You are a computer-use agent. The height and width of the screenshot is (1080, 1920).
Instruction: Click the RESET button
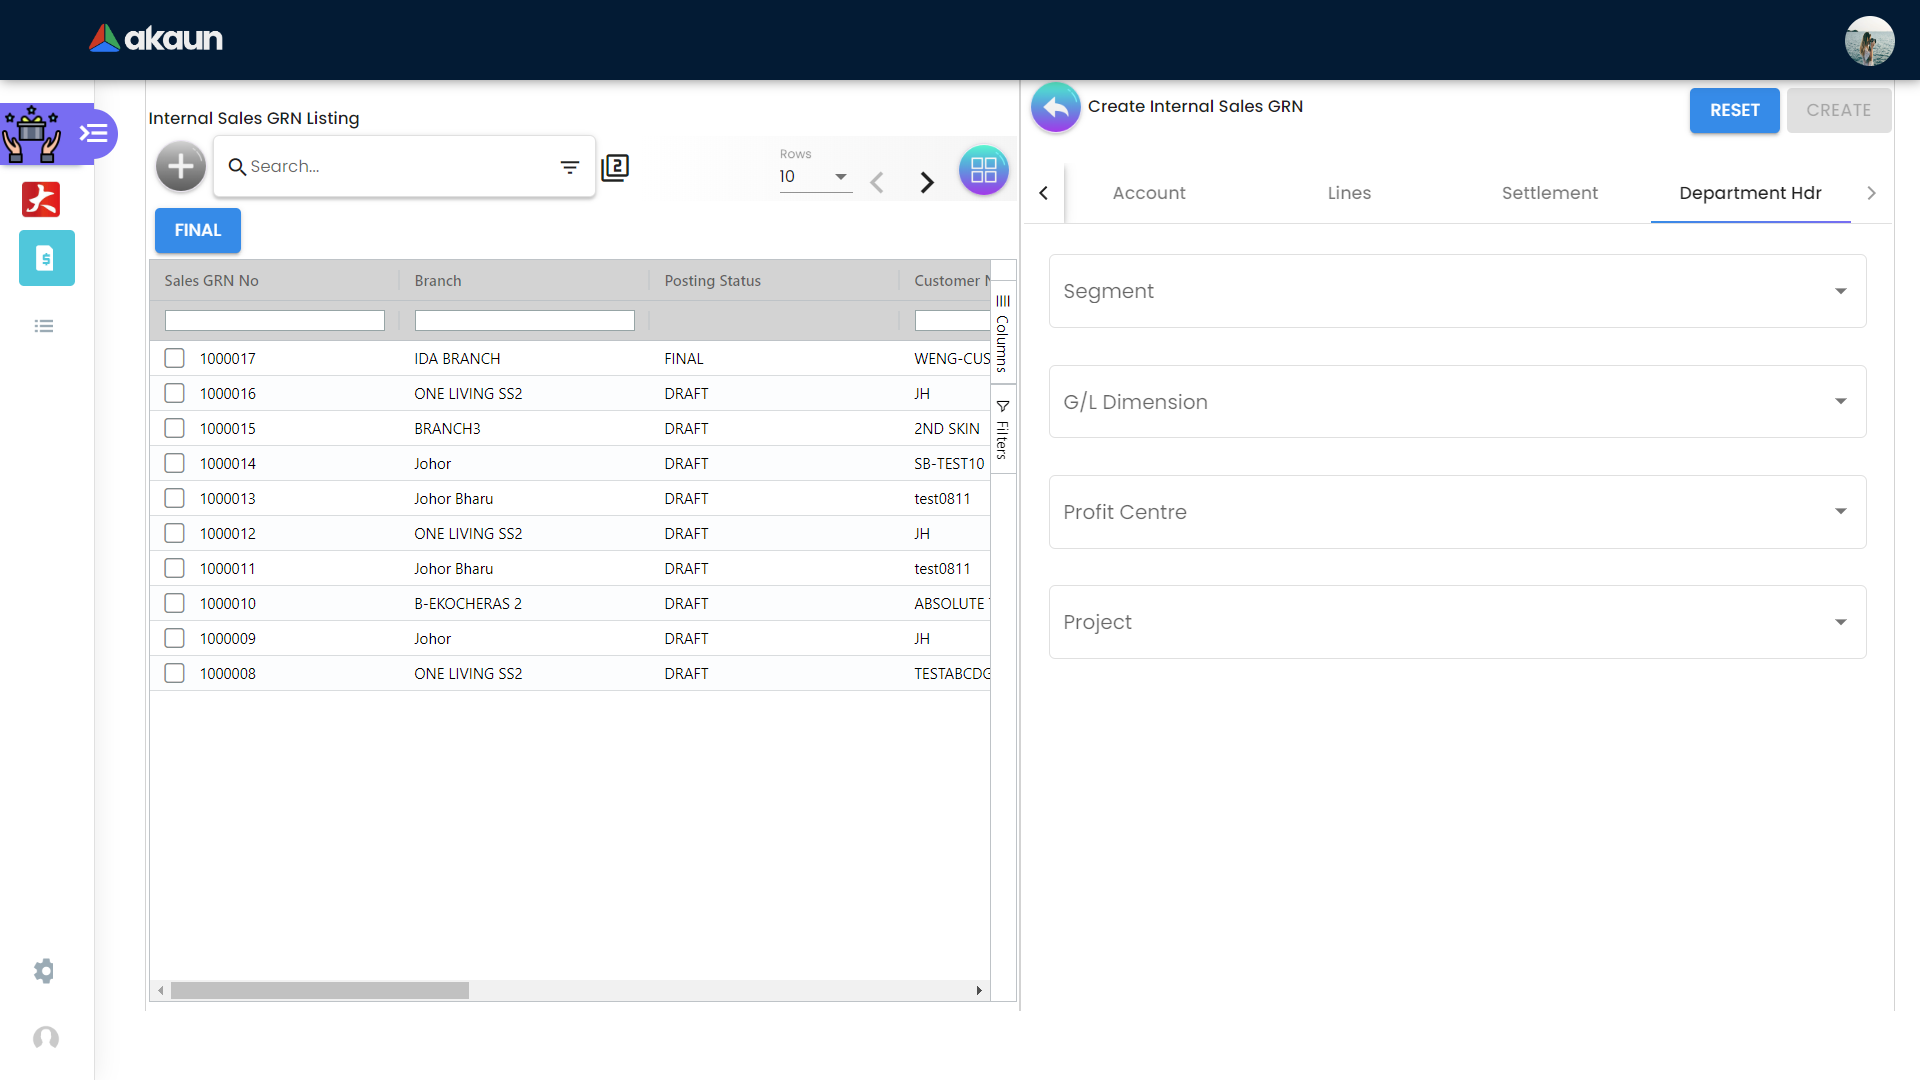(x=1734, y=110)
